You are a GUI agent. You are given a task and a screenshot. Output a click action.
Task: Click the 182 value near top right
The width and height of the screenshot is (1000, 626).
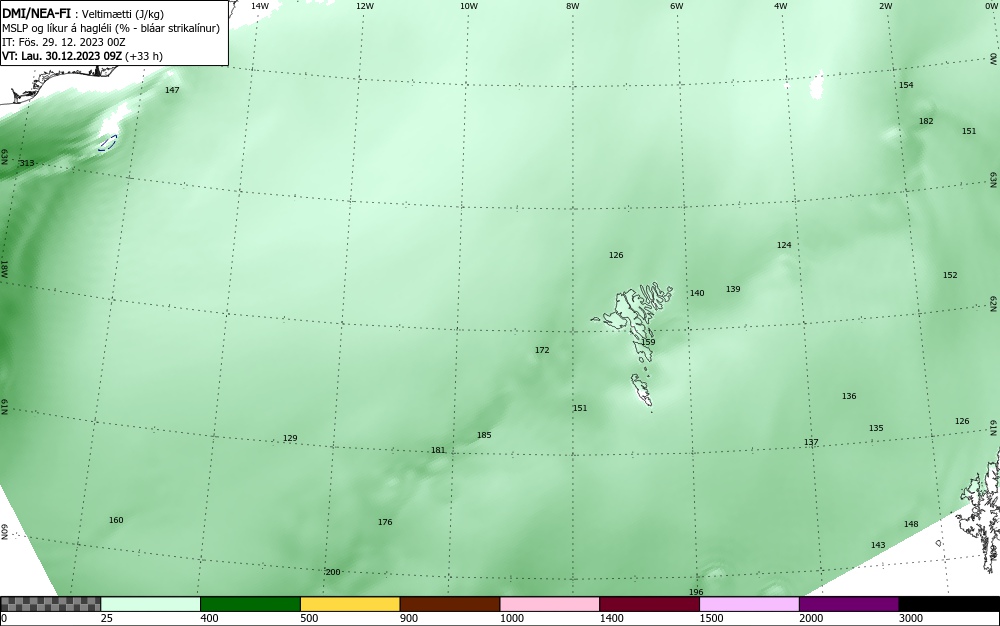point(926,121)
